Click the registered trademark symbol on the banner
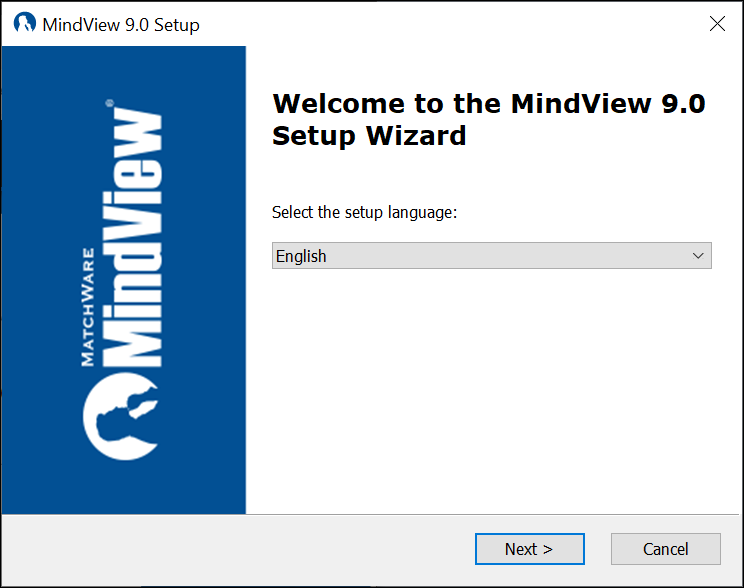 (x=109, y=102)
